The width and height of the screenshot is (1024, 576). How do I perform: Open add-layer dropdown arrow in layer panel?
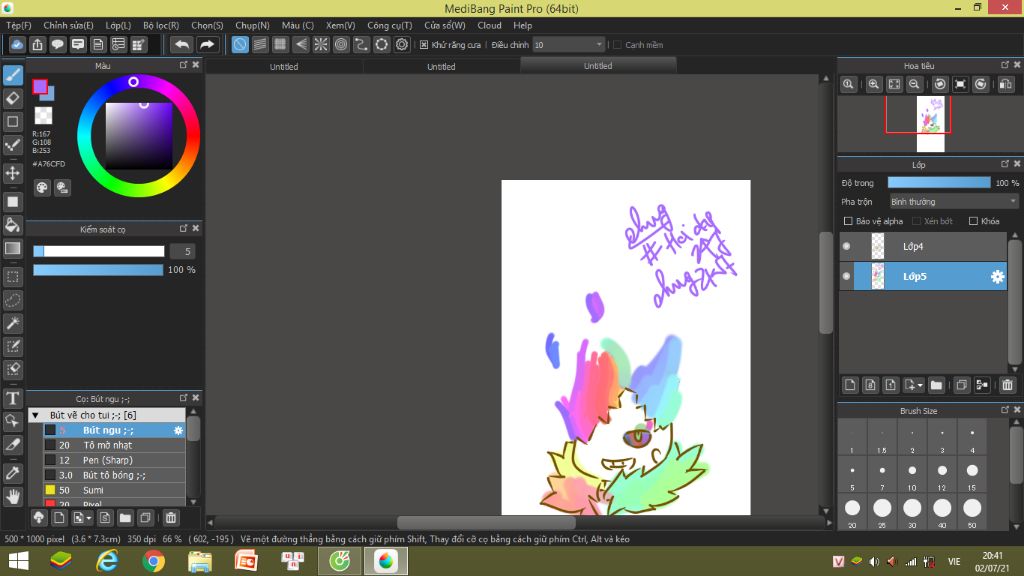(920, 385)
